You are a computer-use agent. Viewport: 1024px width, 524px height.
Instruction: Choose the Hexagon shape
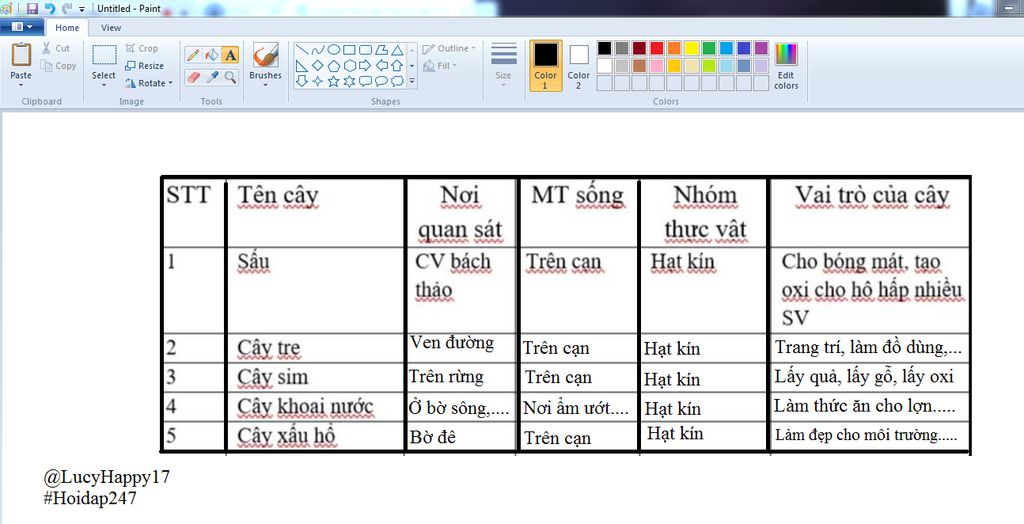[x=349, y=65]
